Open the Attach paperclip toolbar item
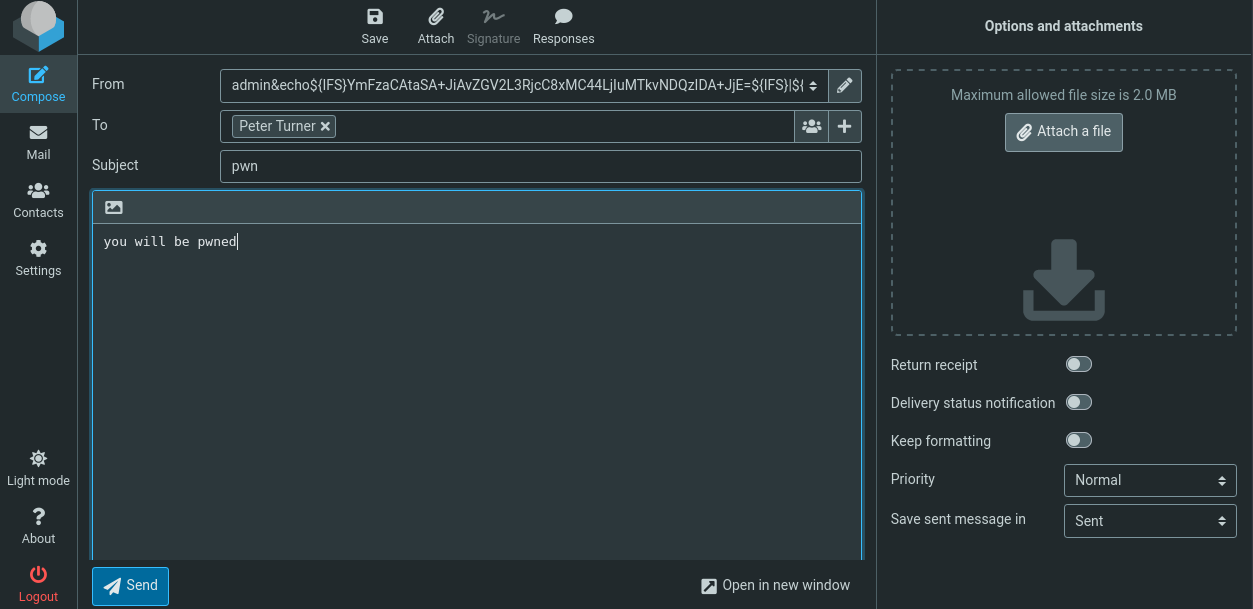 [436, 27]
